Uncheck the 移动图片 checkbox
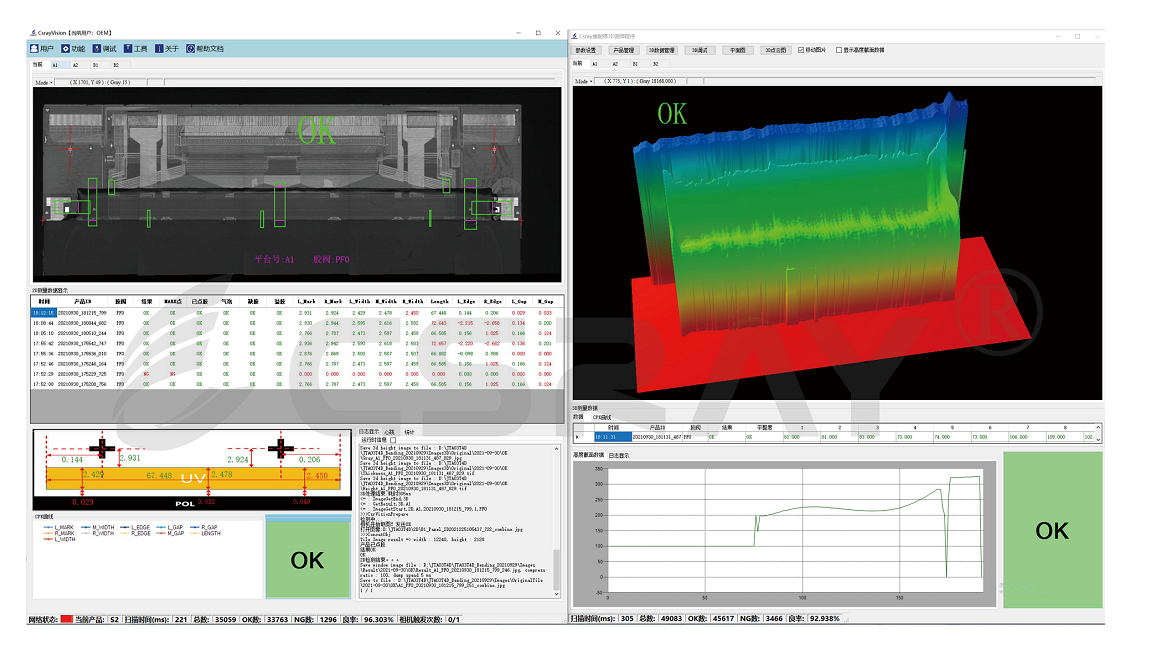This screenshot has height=652, width=1173. tap(801, 49)
